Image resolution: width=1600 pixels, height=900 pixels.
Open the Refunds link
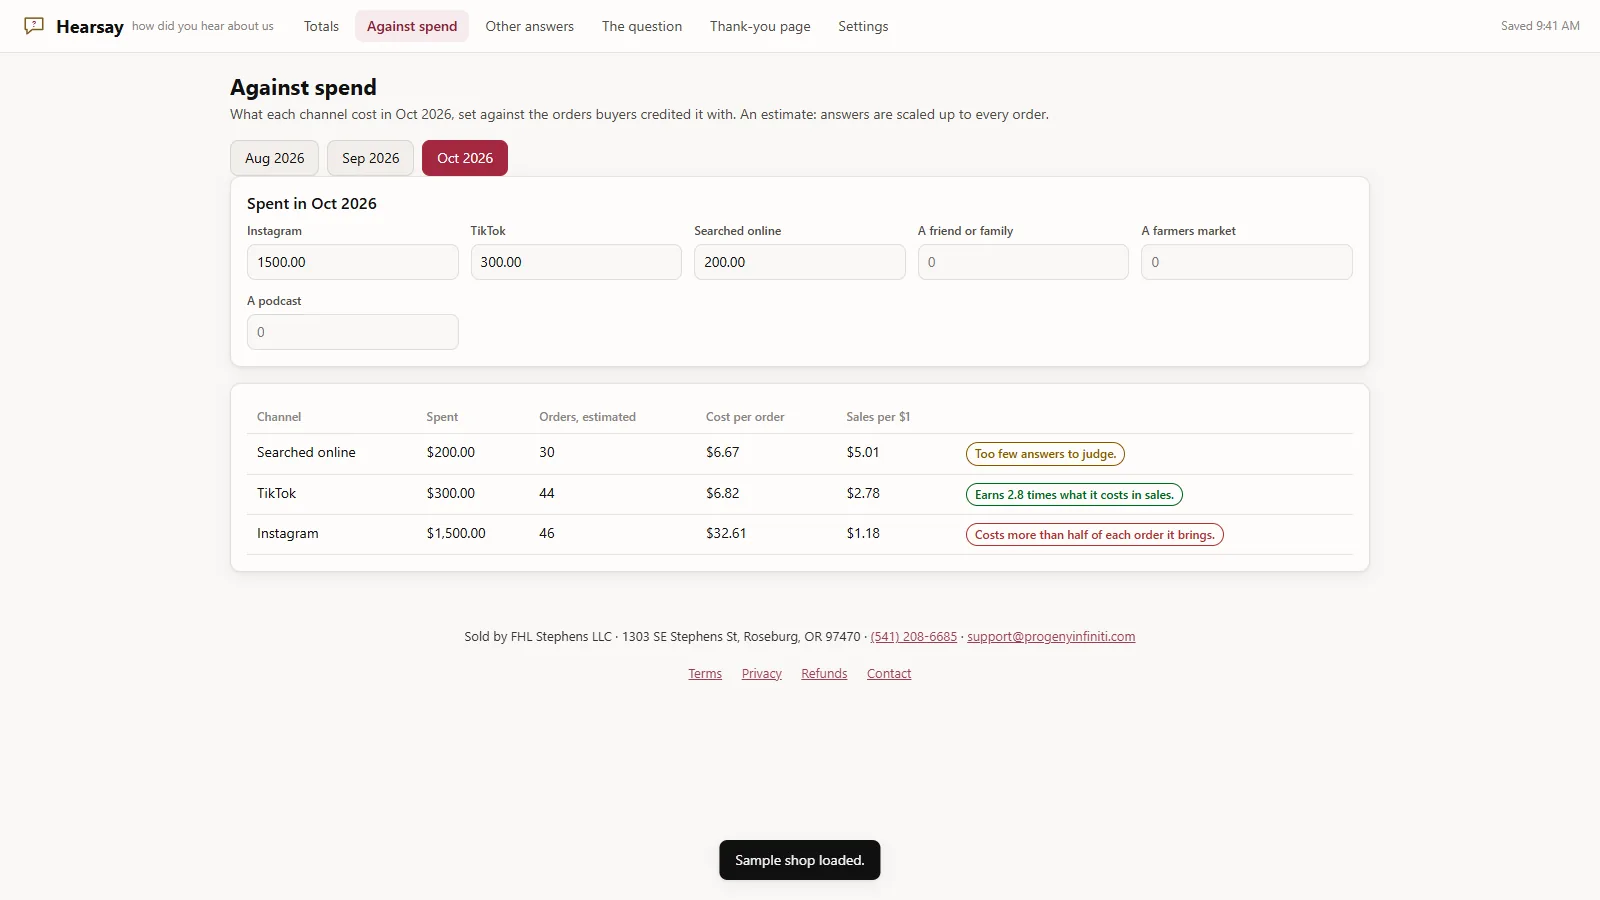(x=824, y=674)
